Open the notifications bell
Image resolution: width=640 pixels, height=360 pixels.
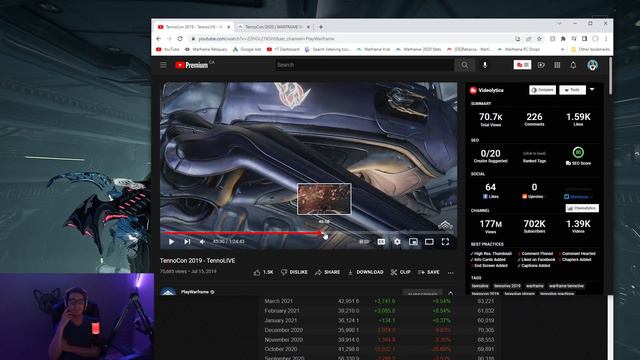coord(573,65)
